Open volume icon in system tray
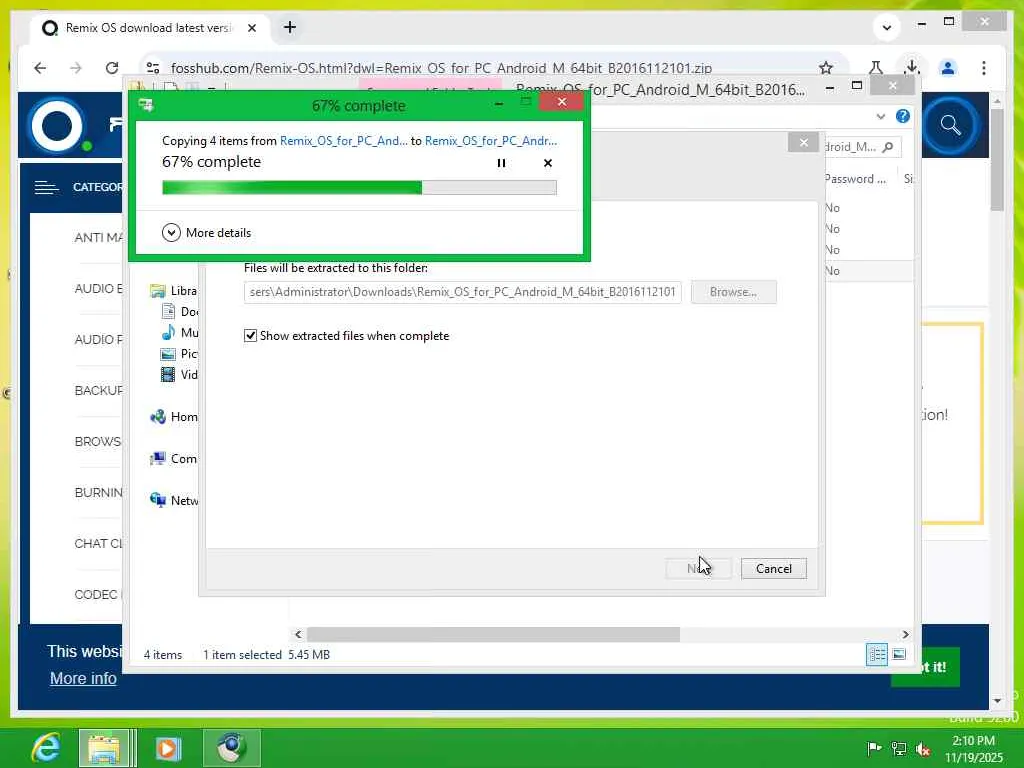This screenshot has height=768, width=1024. click(x=923, y=749)
